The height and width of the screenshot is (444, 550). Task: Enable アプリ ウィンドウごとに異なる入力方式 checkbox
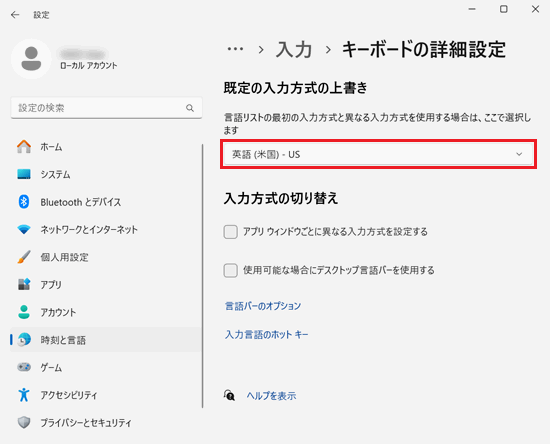coord(230,232)
